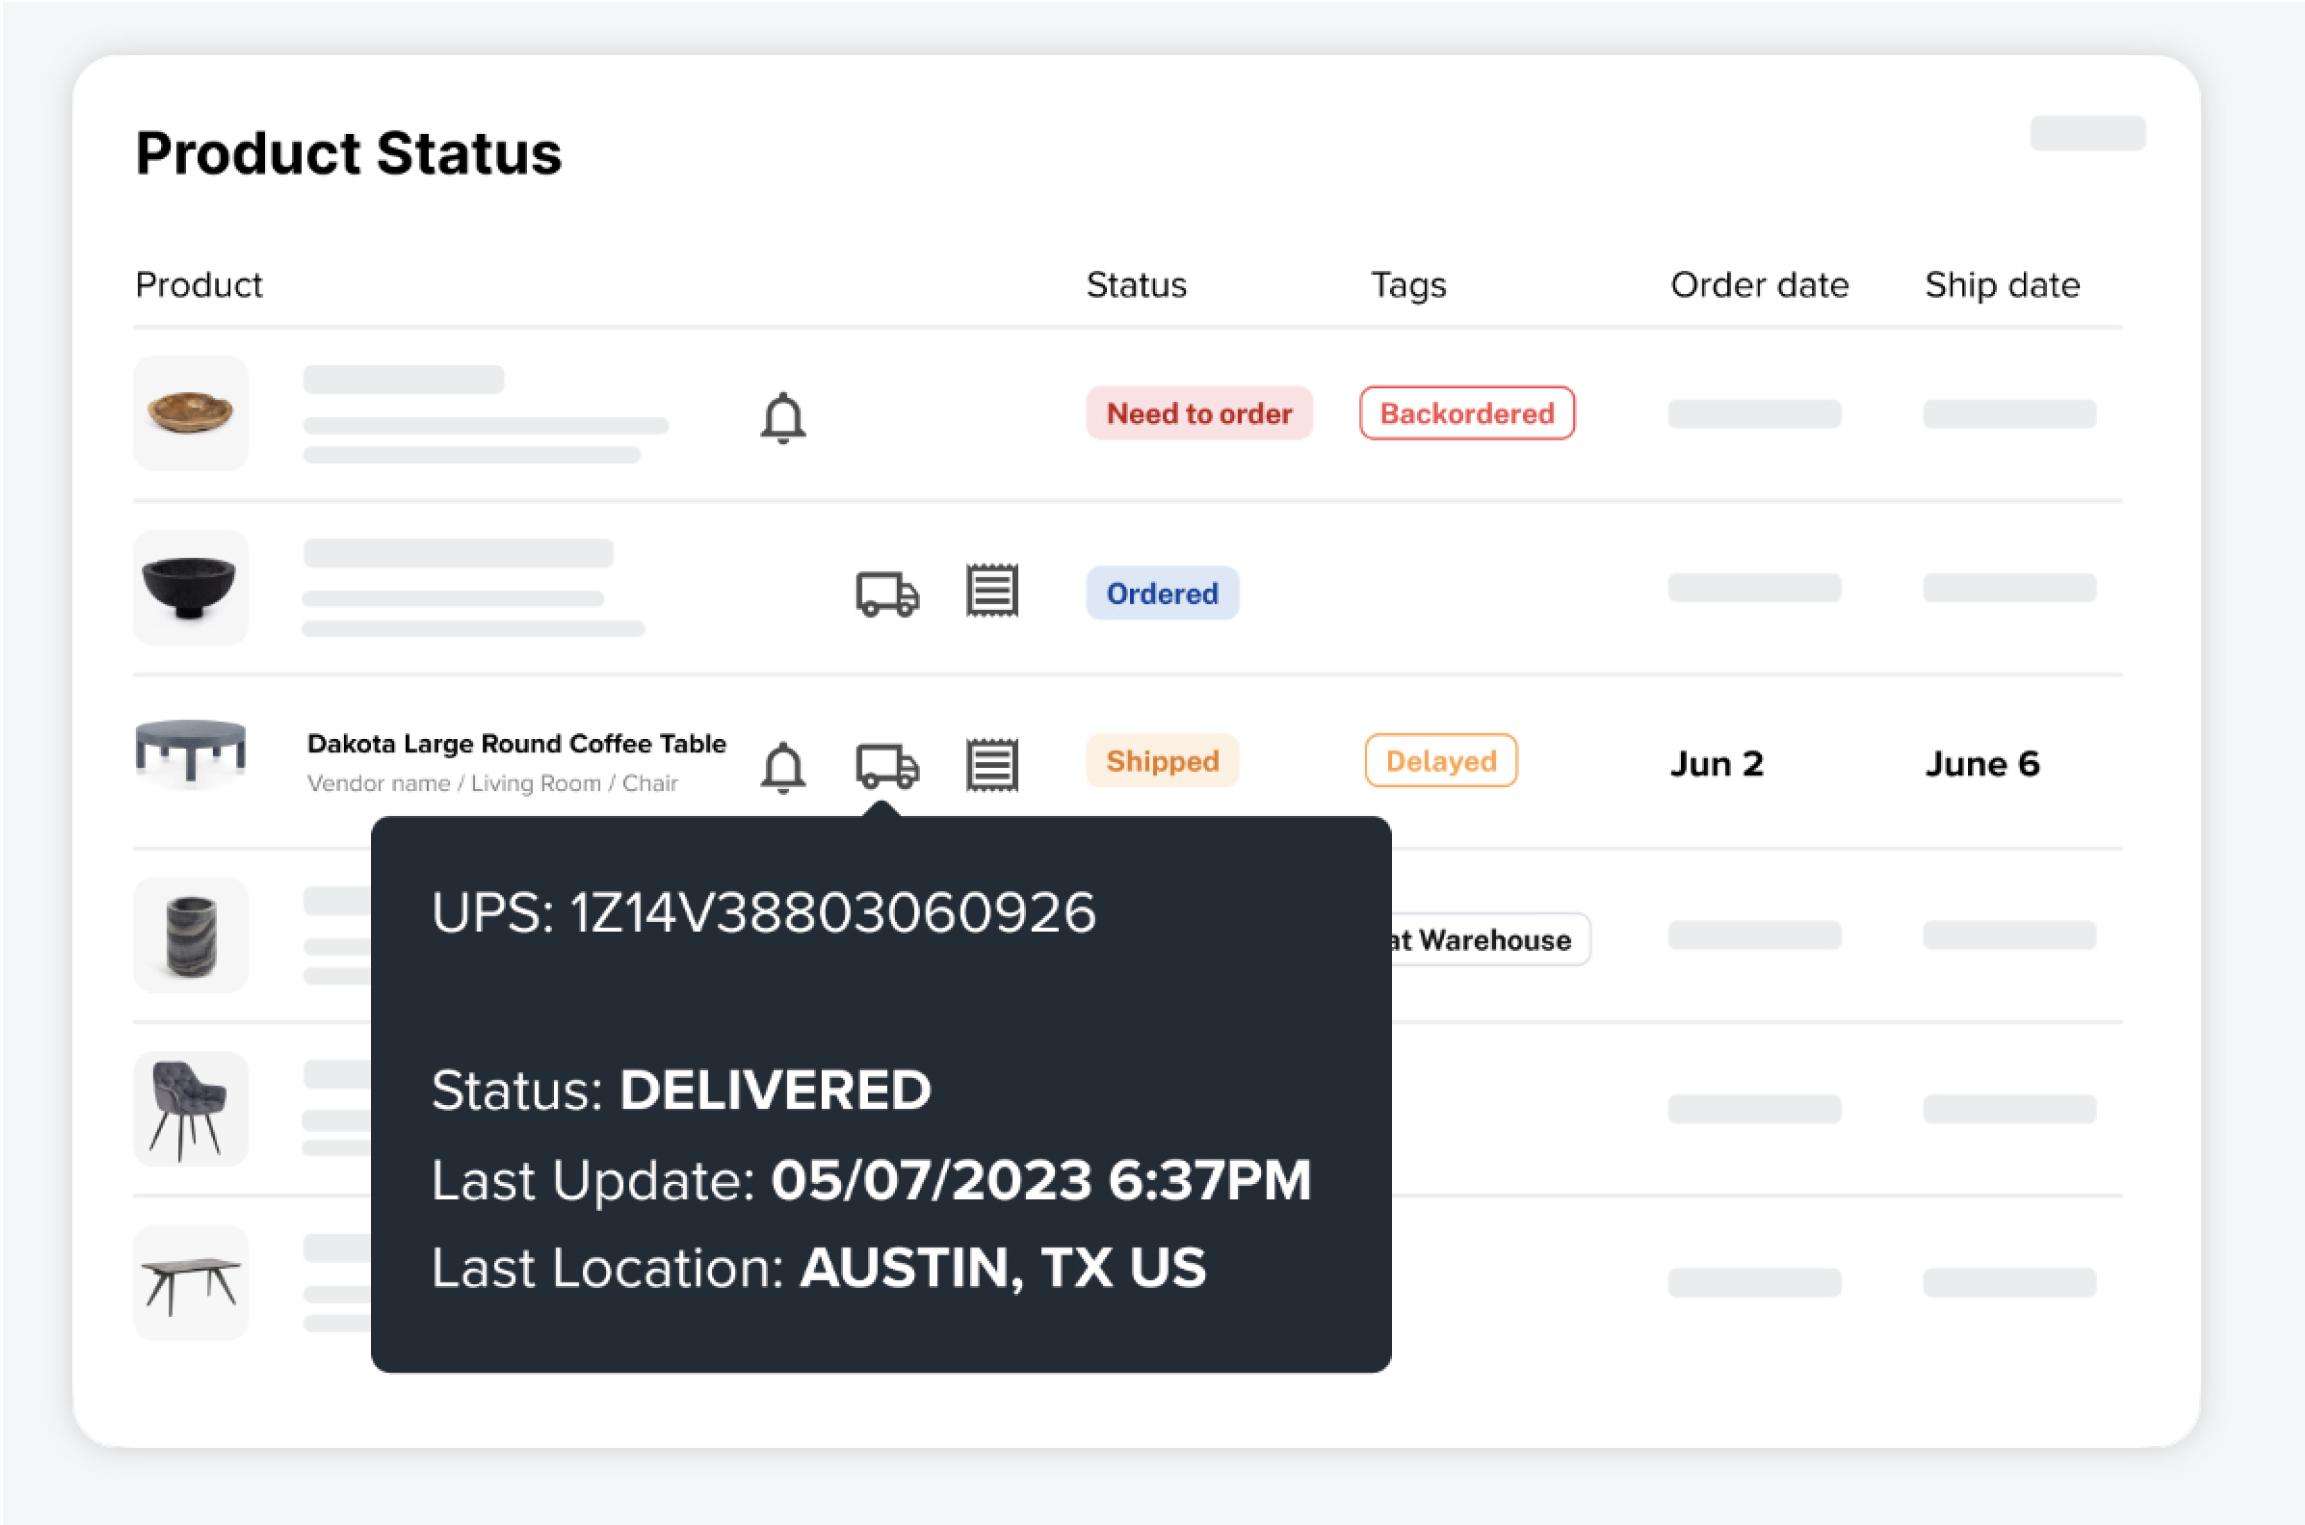Open wooden bowl product thumbnail

pyautogui.click(x=190, y=413)
